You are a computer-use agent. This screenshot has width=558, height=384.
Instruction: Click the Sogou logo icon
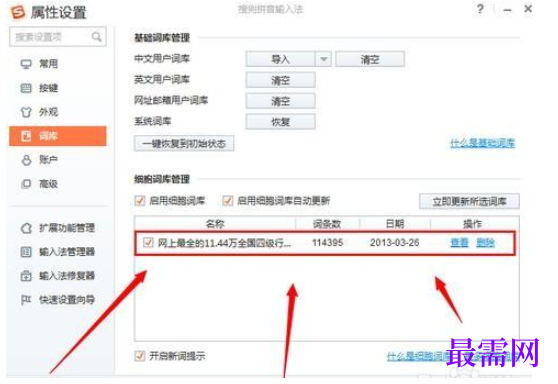pos(18,12)
